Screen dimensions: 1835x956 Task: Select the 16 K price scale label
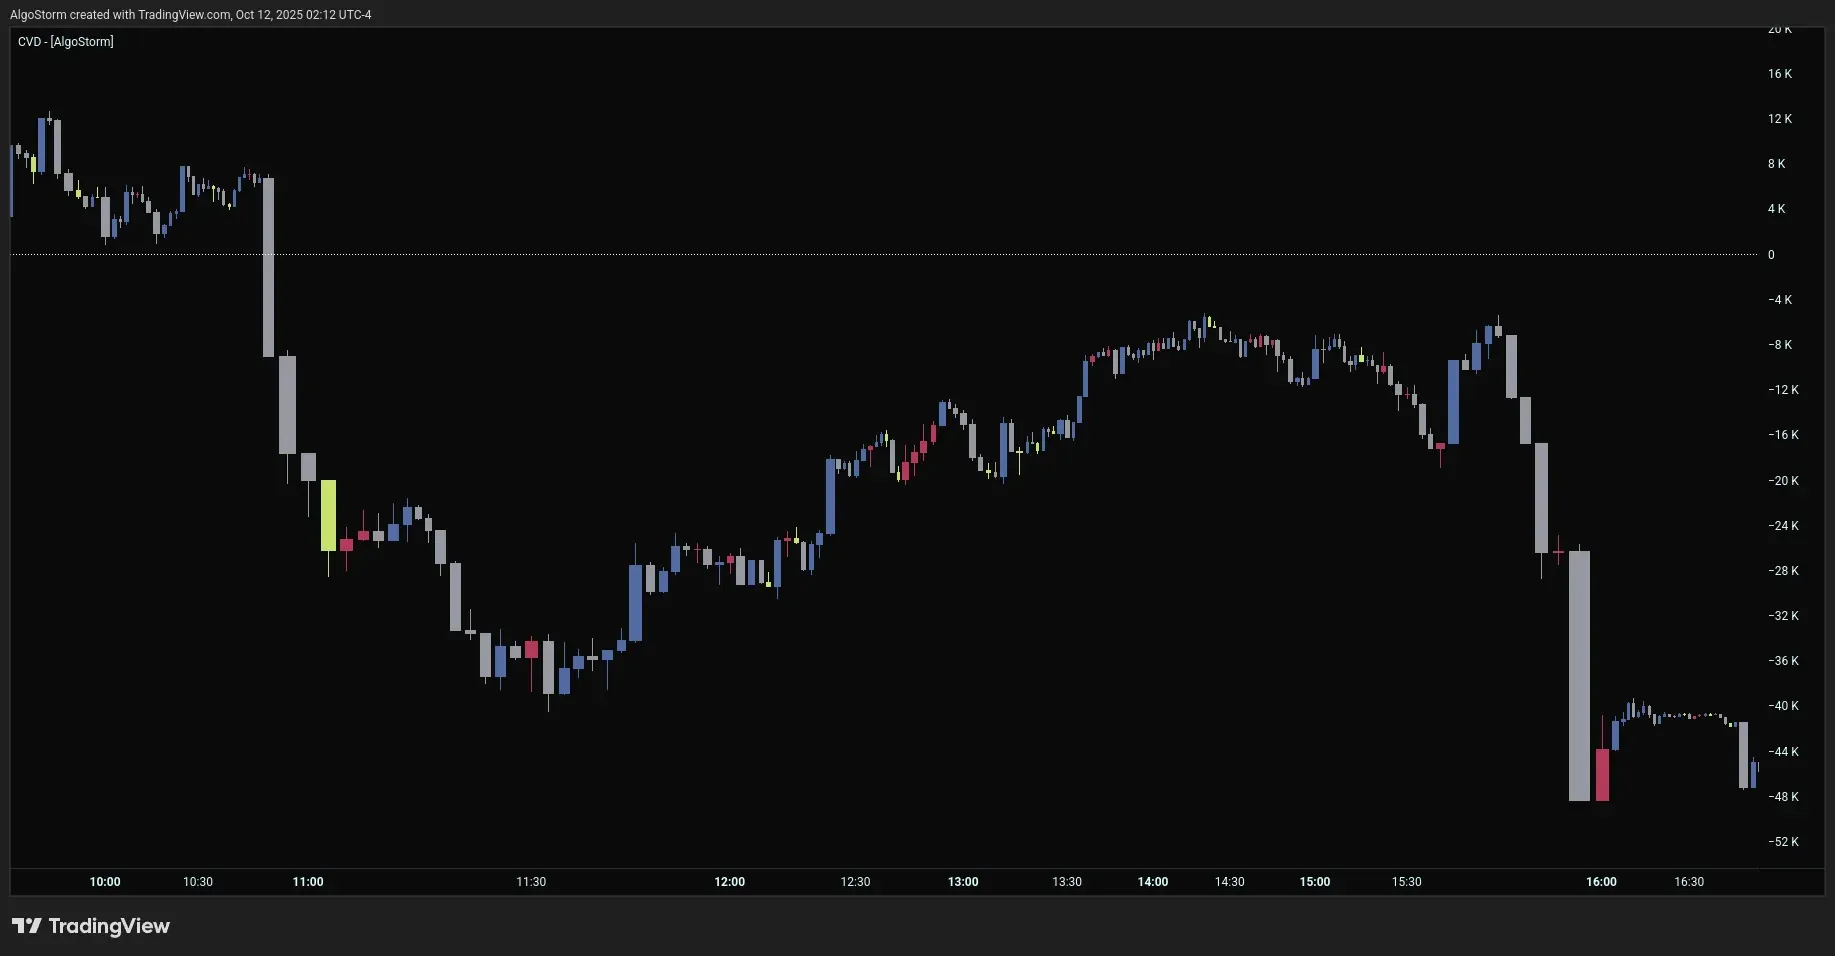[1780, 74]
